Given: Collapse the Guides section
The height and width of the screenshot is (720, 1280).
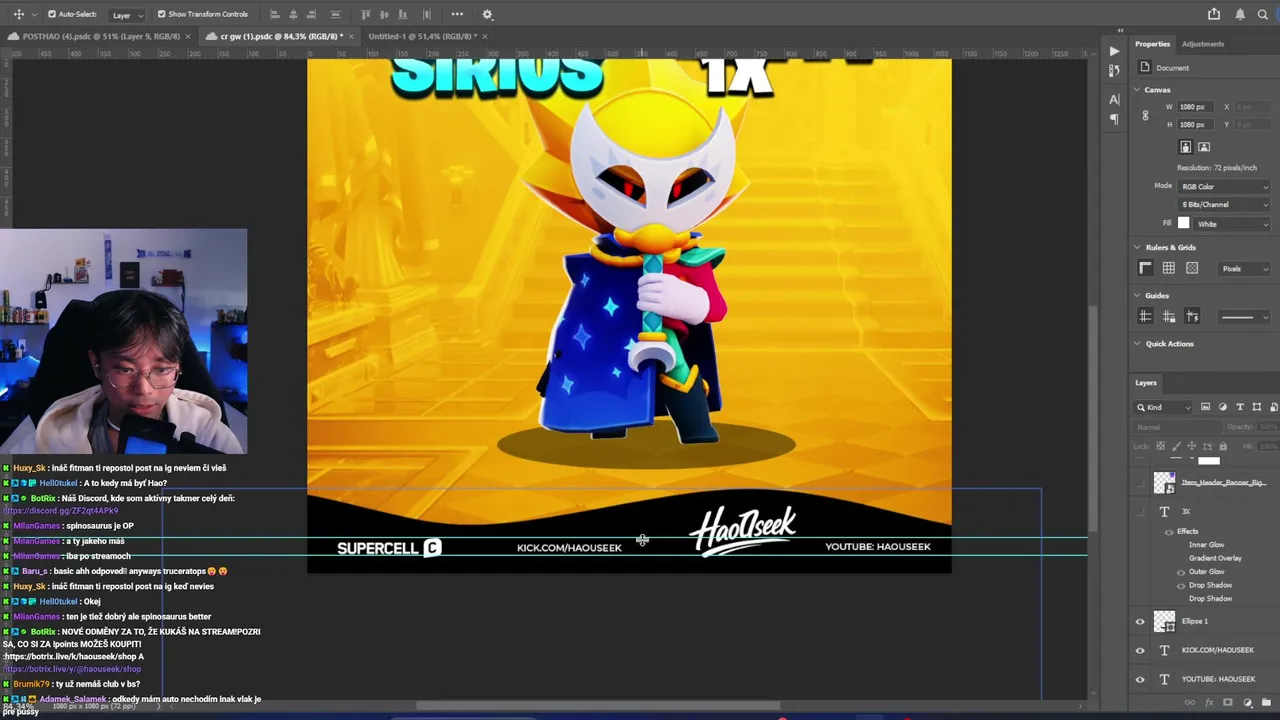Looking at the screenshot, I should [1137, 296].
